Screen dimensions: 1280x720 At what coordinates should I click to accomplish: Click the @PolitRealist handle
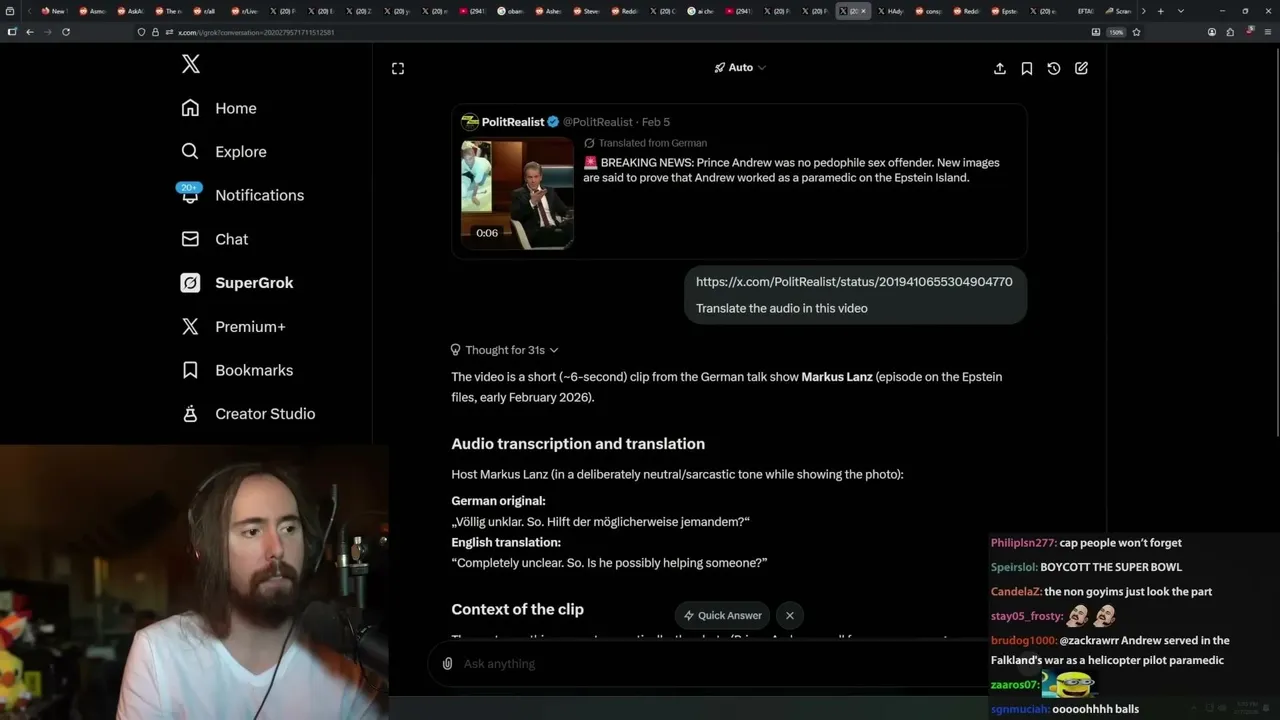(598, 122)
